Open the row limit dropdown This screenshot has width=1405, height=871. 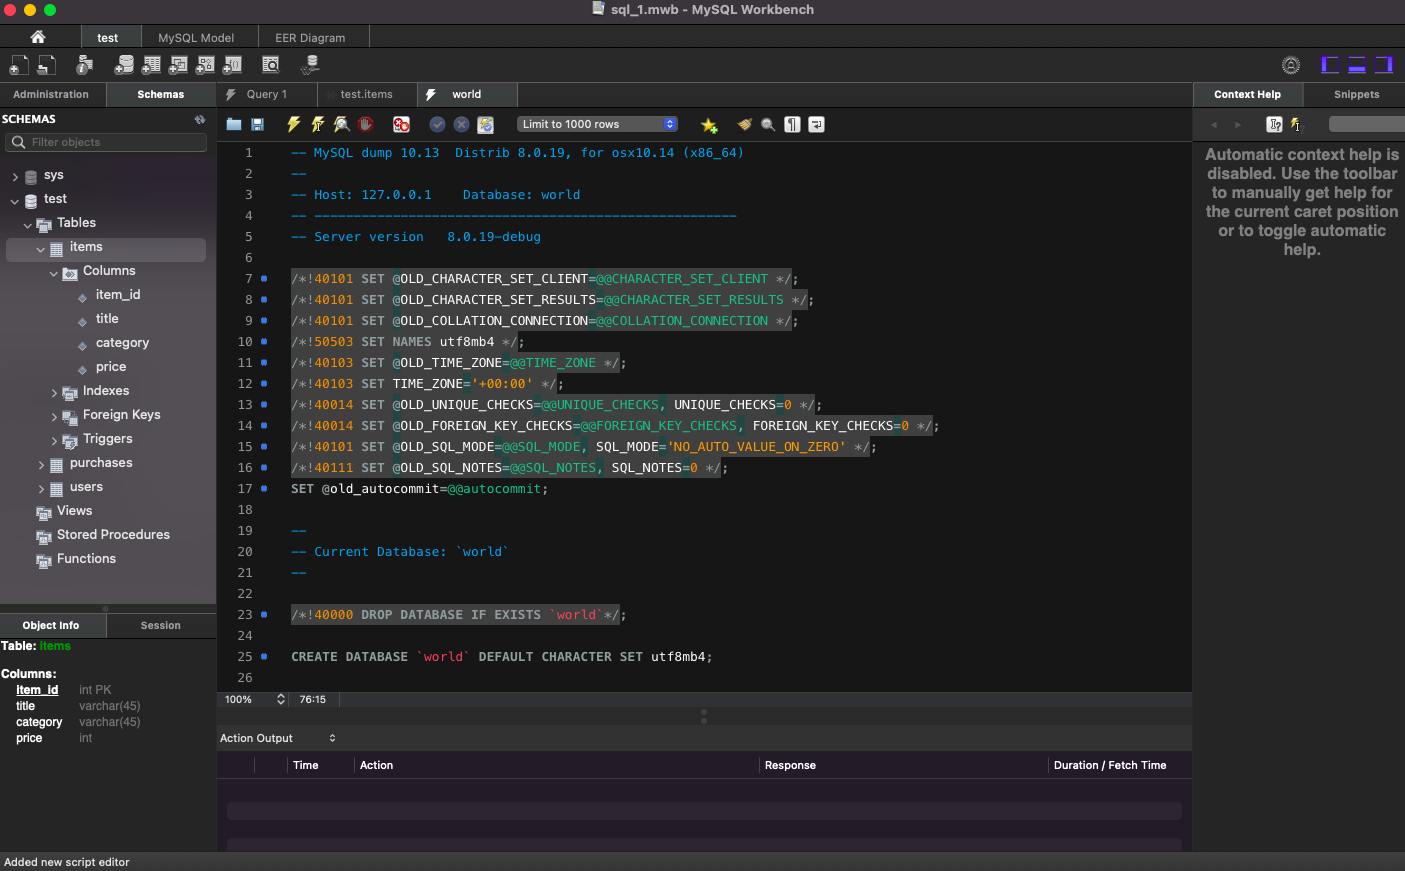(x=598, y=124)
